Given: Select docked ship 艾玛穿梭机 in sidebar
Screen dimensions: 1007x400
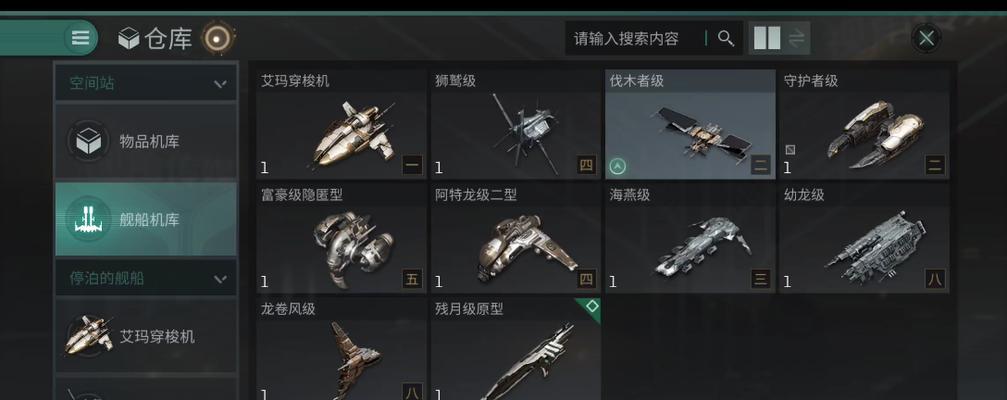Looking at the screenshot, I should [x=146, y=336].
